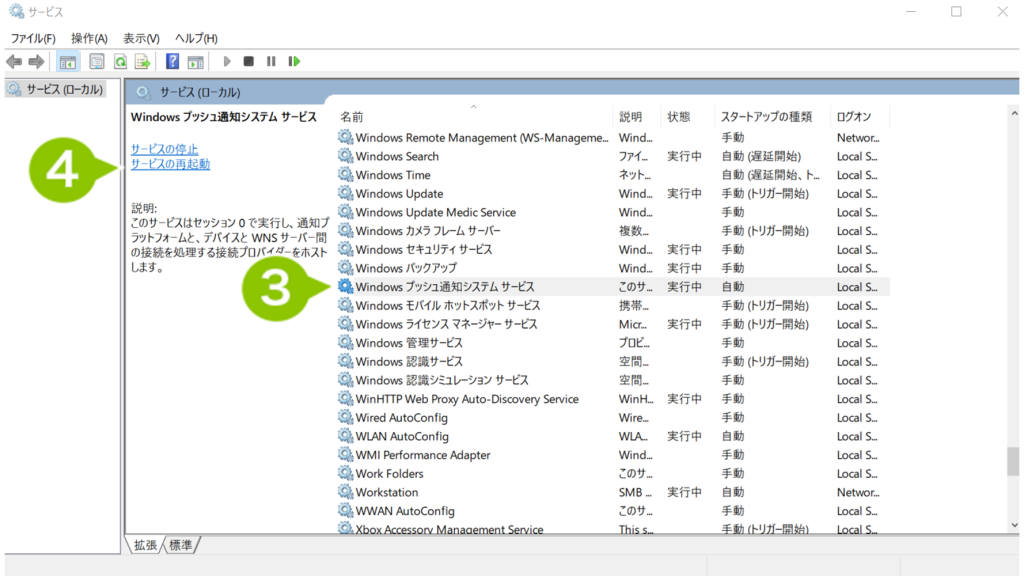Stop the service with the stop icon
Viewport: 1024px width, 576px height.
(248, 61)
